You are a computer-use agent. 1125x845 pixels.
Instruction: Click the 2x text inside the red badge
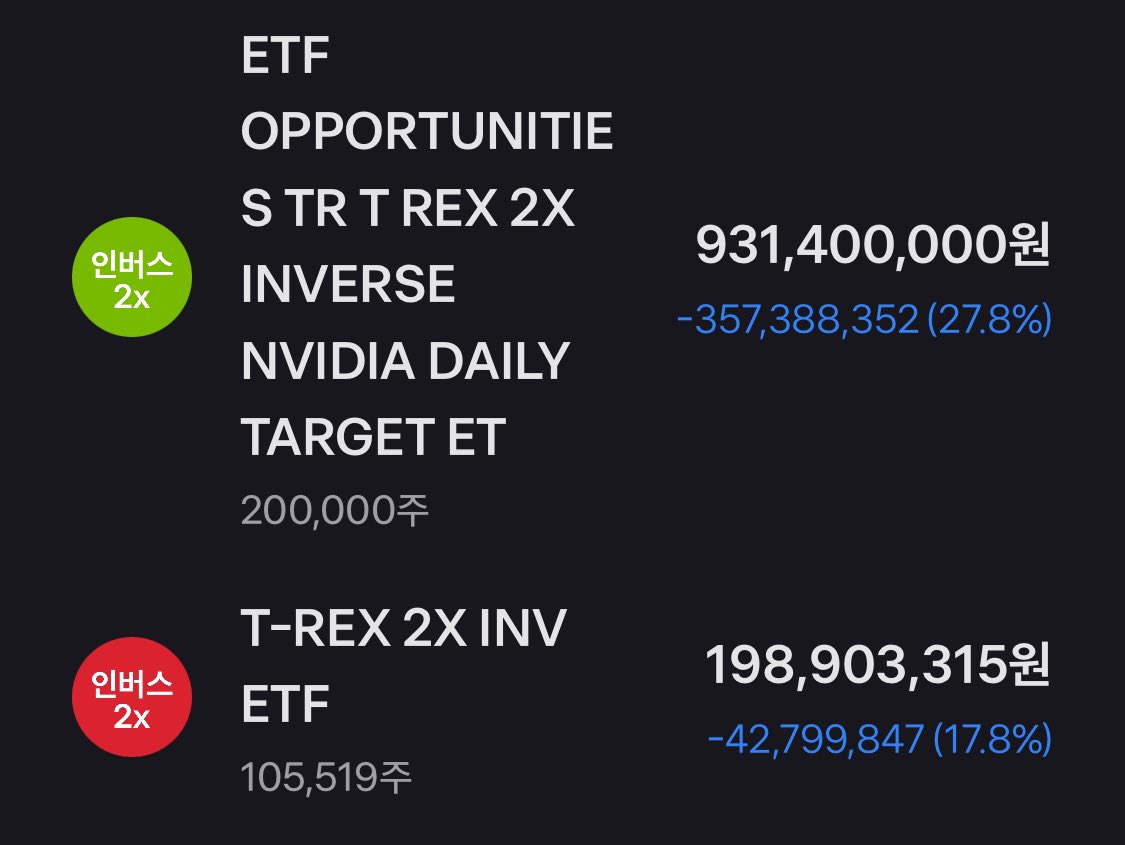pyautogui.click(x=132, y=715)
